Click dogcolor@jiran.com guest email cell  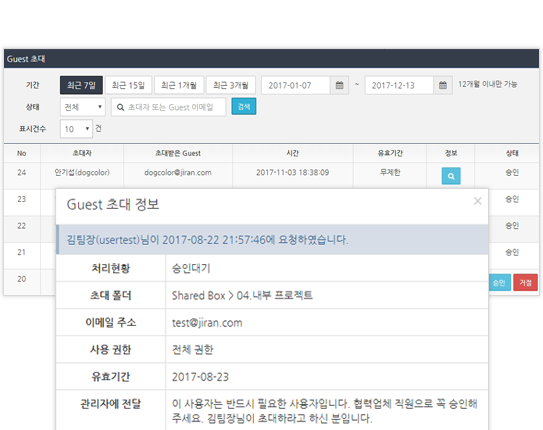click(178, 172)
